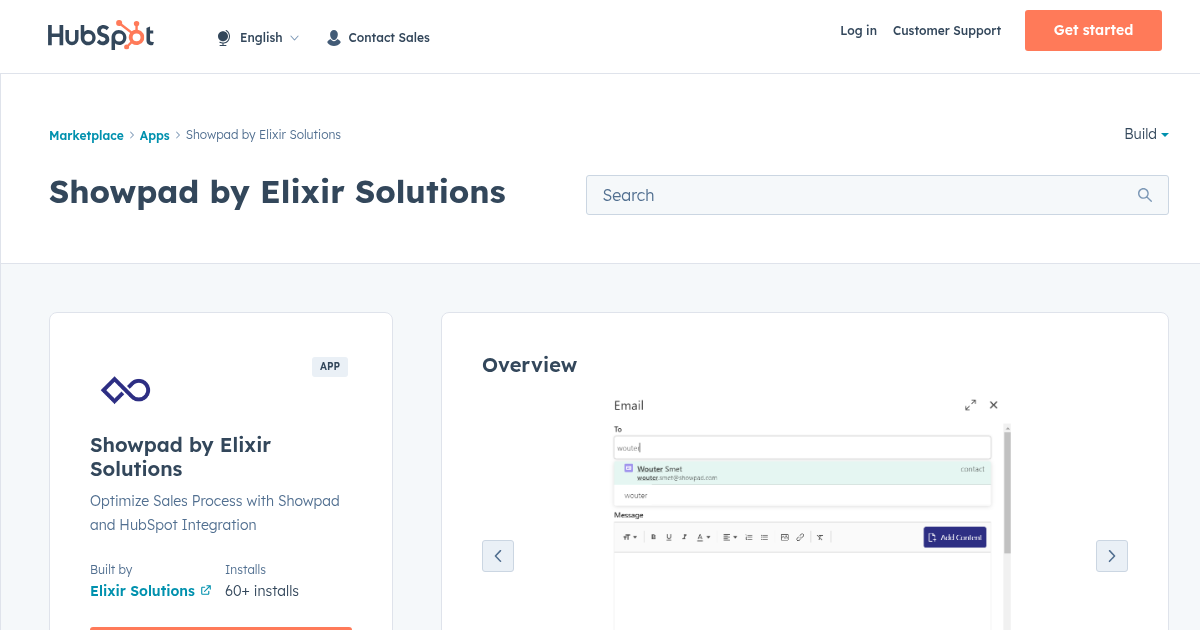The height and width of the screenshot is (630, 1200).
Task: Open the English language selector
Action: point(261,37)
